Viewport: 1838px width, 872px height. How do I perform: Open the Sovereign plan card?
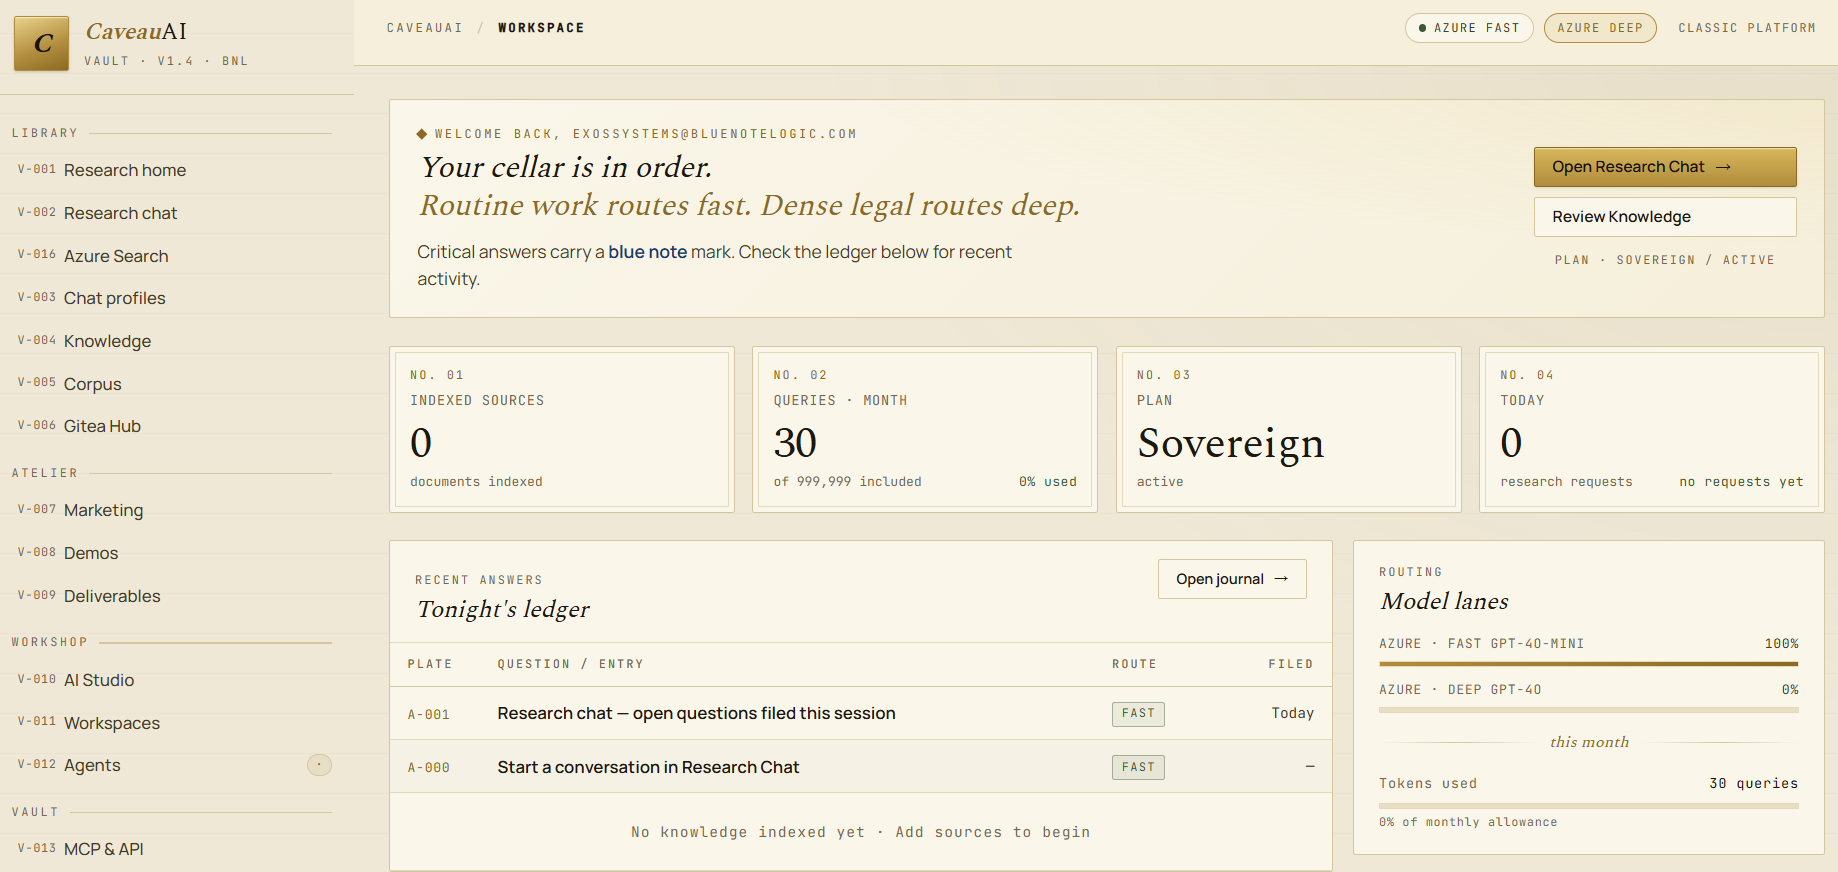1289,430
